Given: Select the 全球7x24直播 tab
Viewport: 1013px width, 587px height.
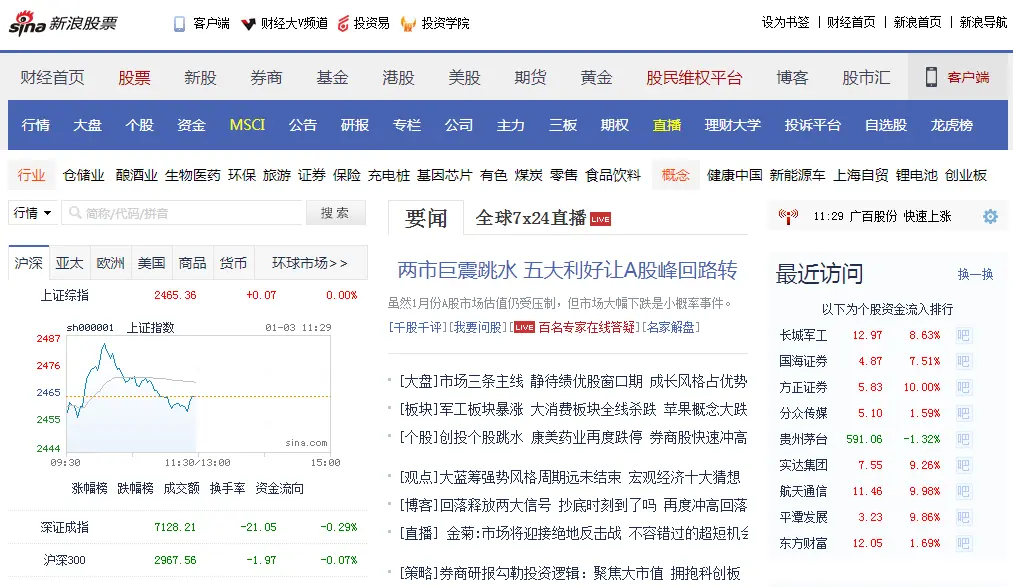Looking at the screenshot, I should click(x=531, y=218).
